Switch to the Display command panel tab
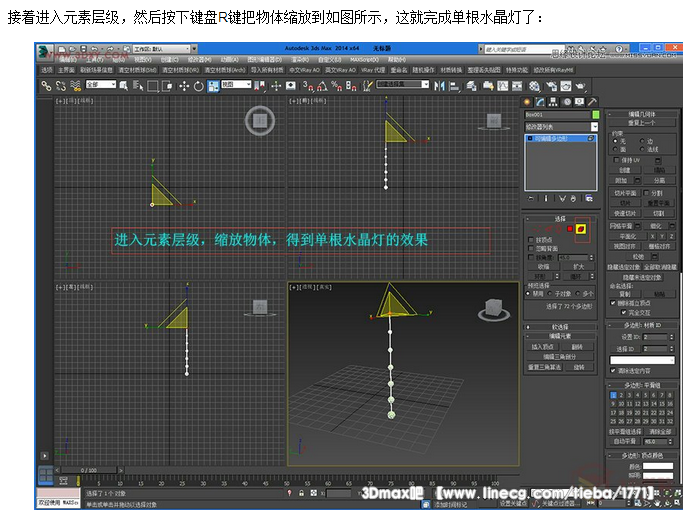The height and width of the screenshot is (510, 683). [579, 102]
